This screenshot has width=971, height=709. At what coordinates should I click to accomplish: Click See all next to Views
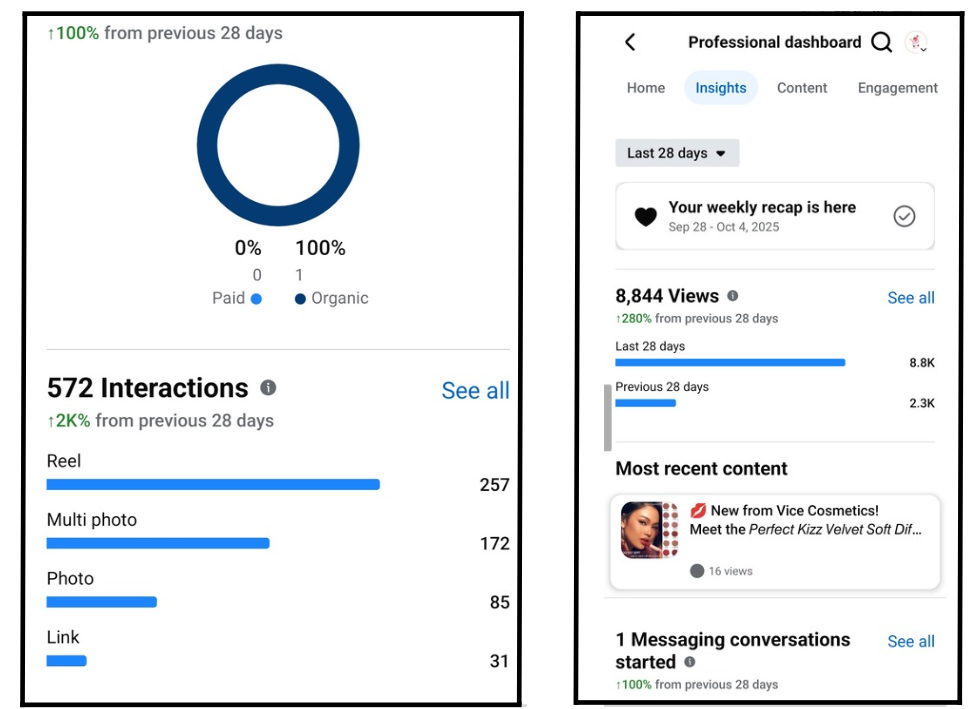(x=911, y=298)
